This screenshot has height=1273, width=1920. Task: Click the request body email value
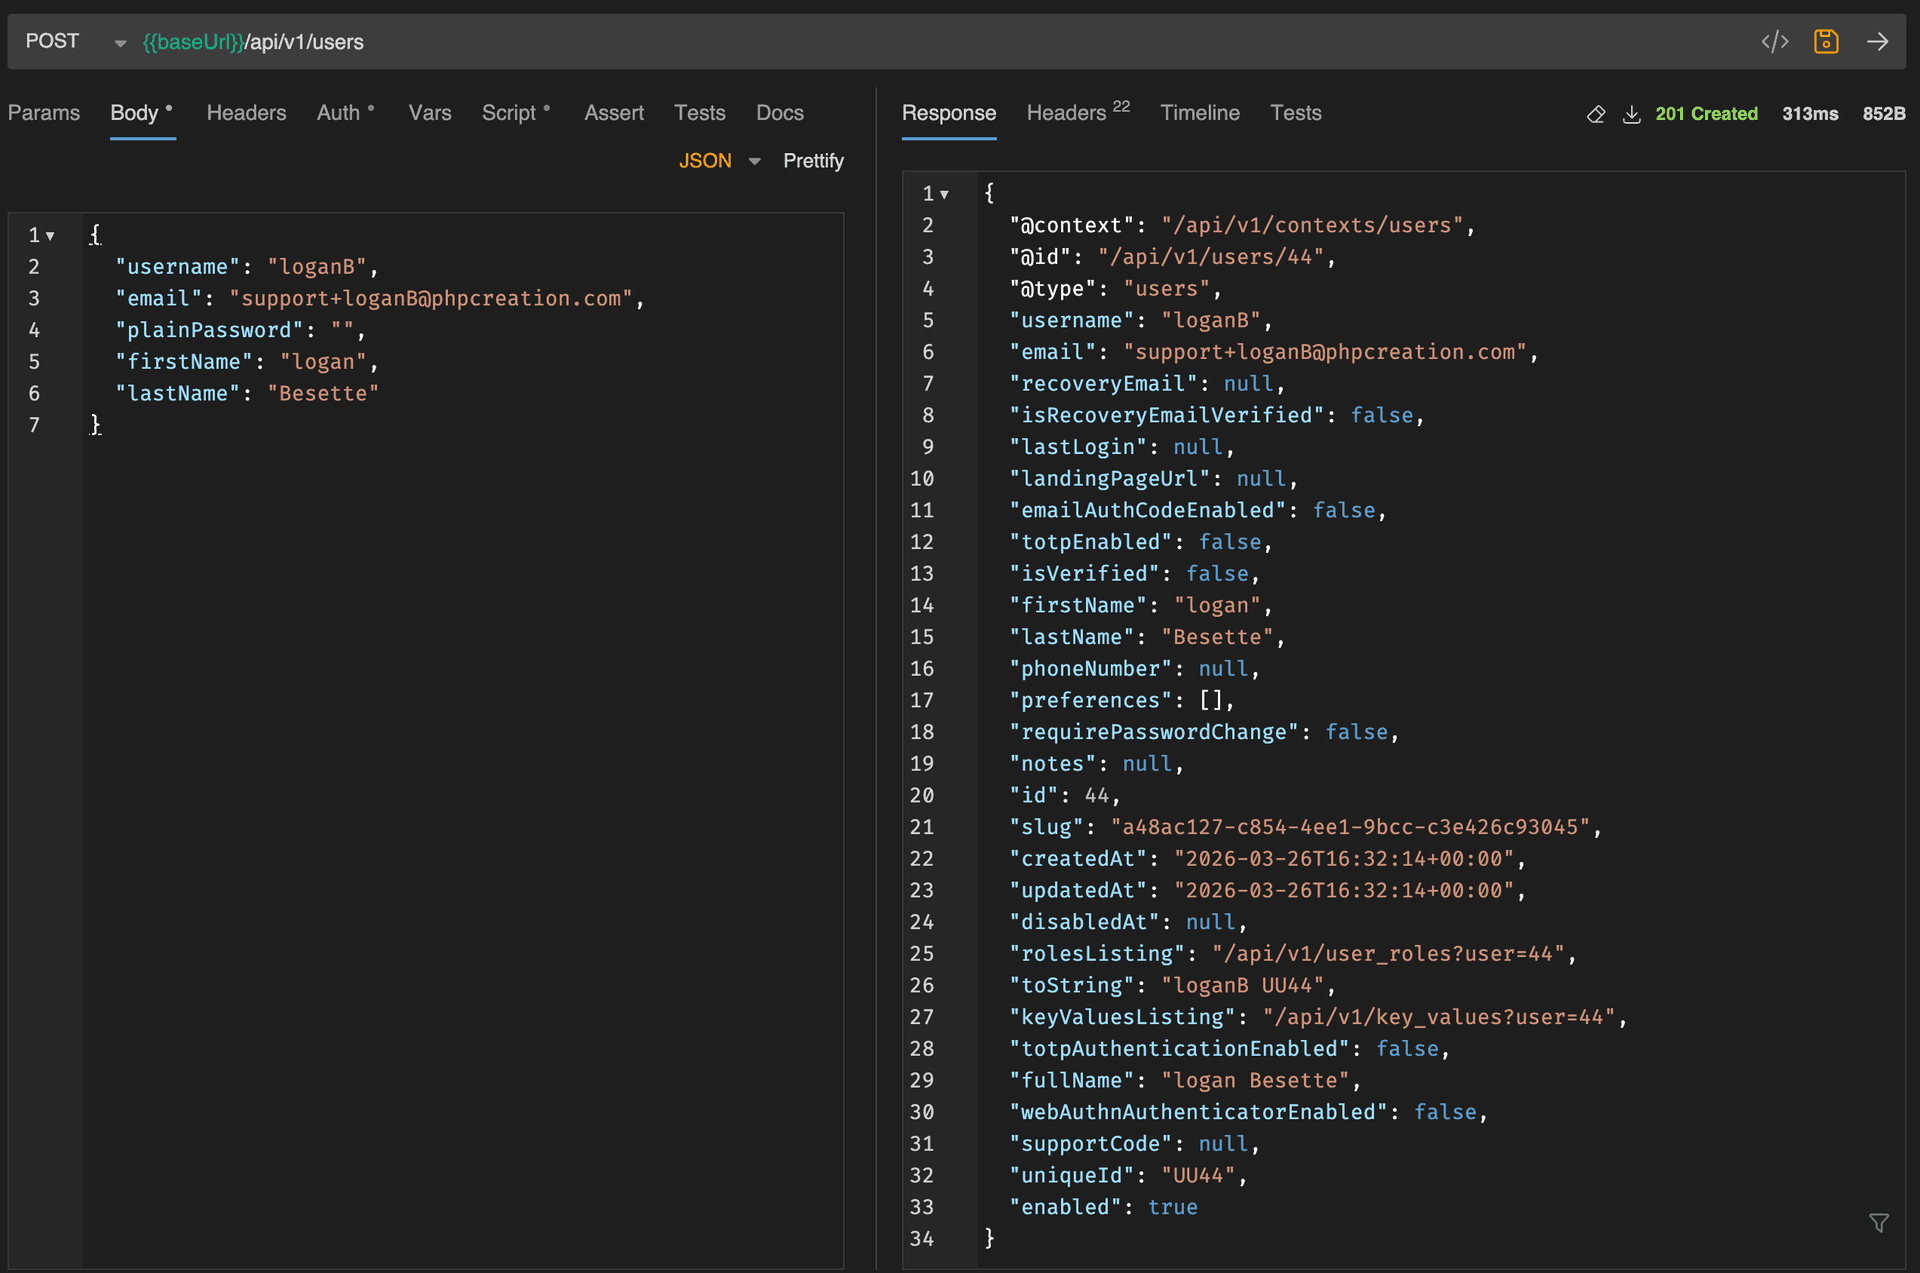pos(431,299)
